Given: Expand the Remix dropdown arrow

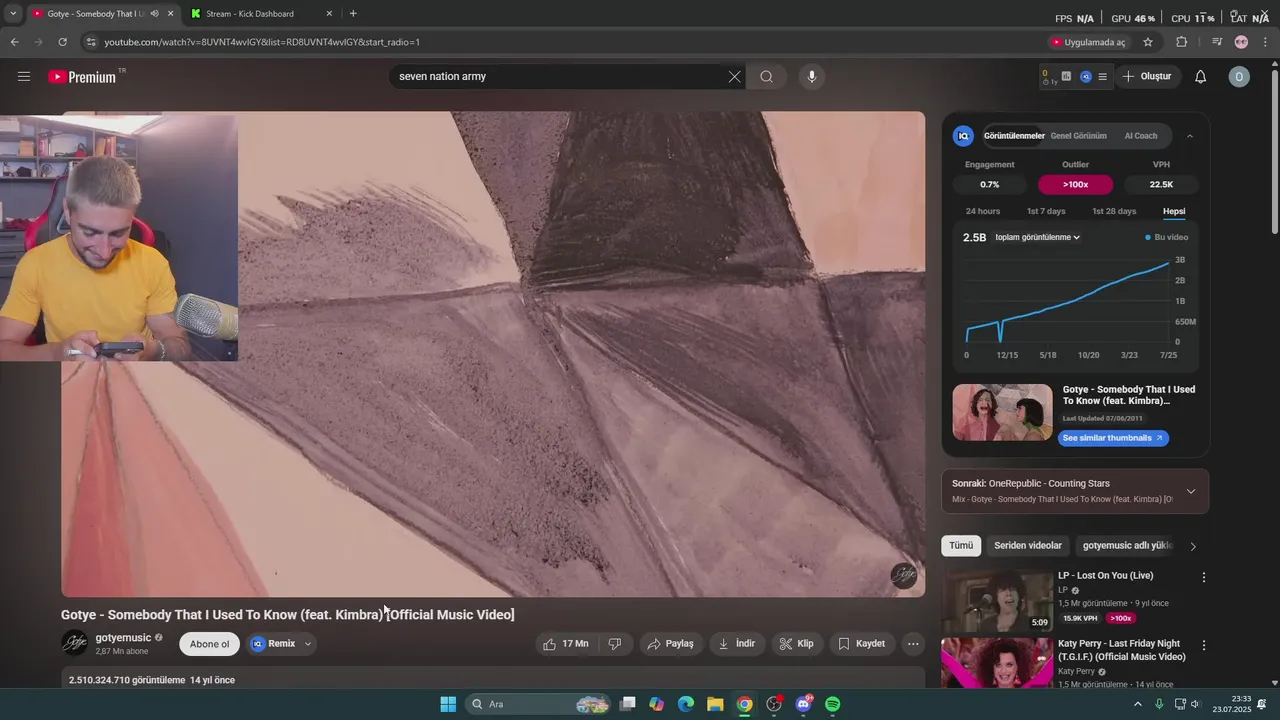Looking at the screenshot, I should (308, 644).
